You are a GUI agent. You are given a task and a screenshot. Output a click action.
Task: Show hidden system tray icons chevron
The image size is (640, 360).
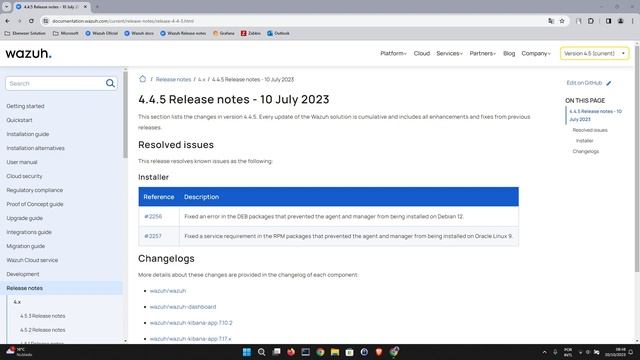pos(544,352)
